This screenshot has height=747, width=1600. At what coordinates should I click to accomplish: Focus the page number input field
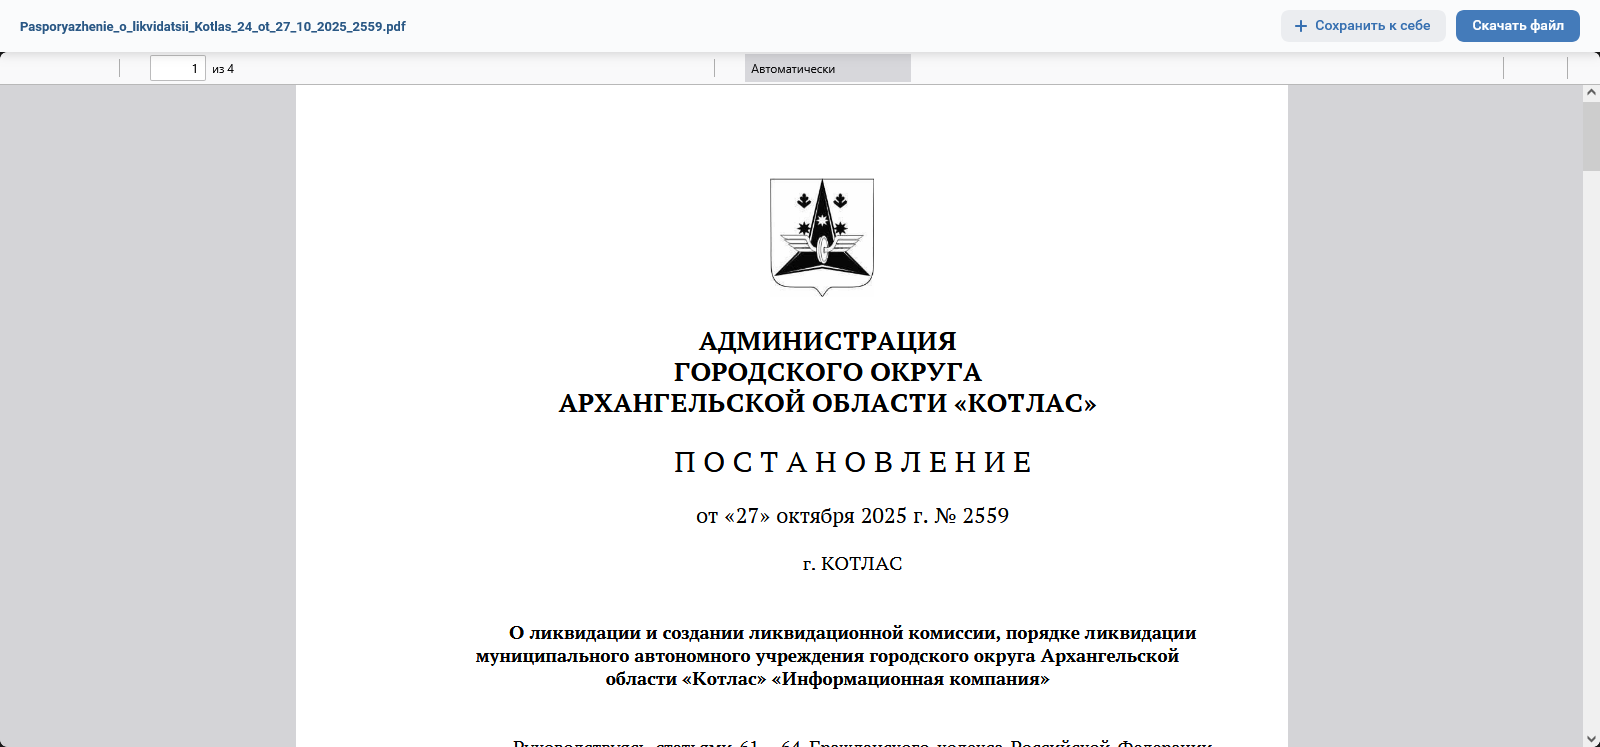[x=177, y=69]
